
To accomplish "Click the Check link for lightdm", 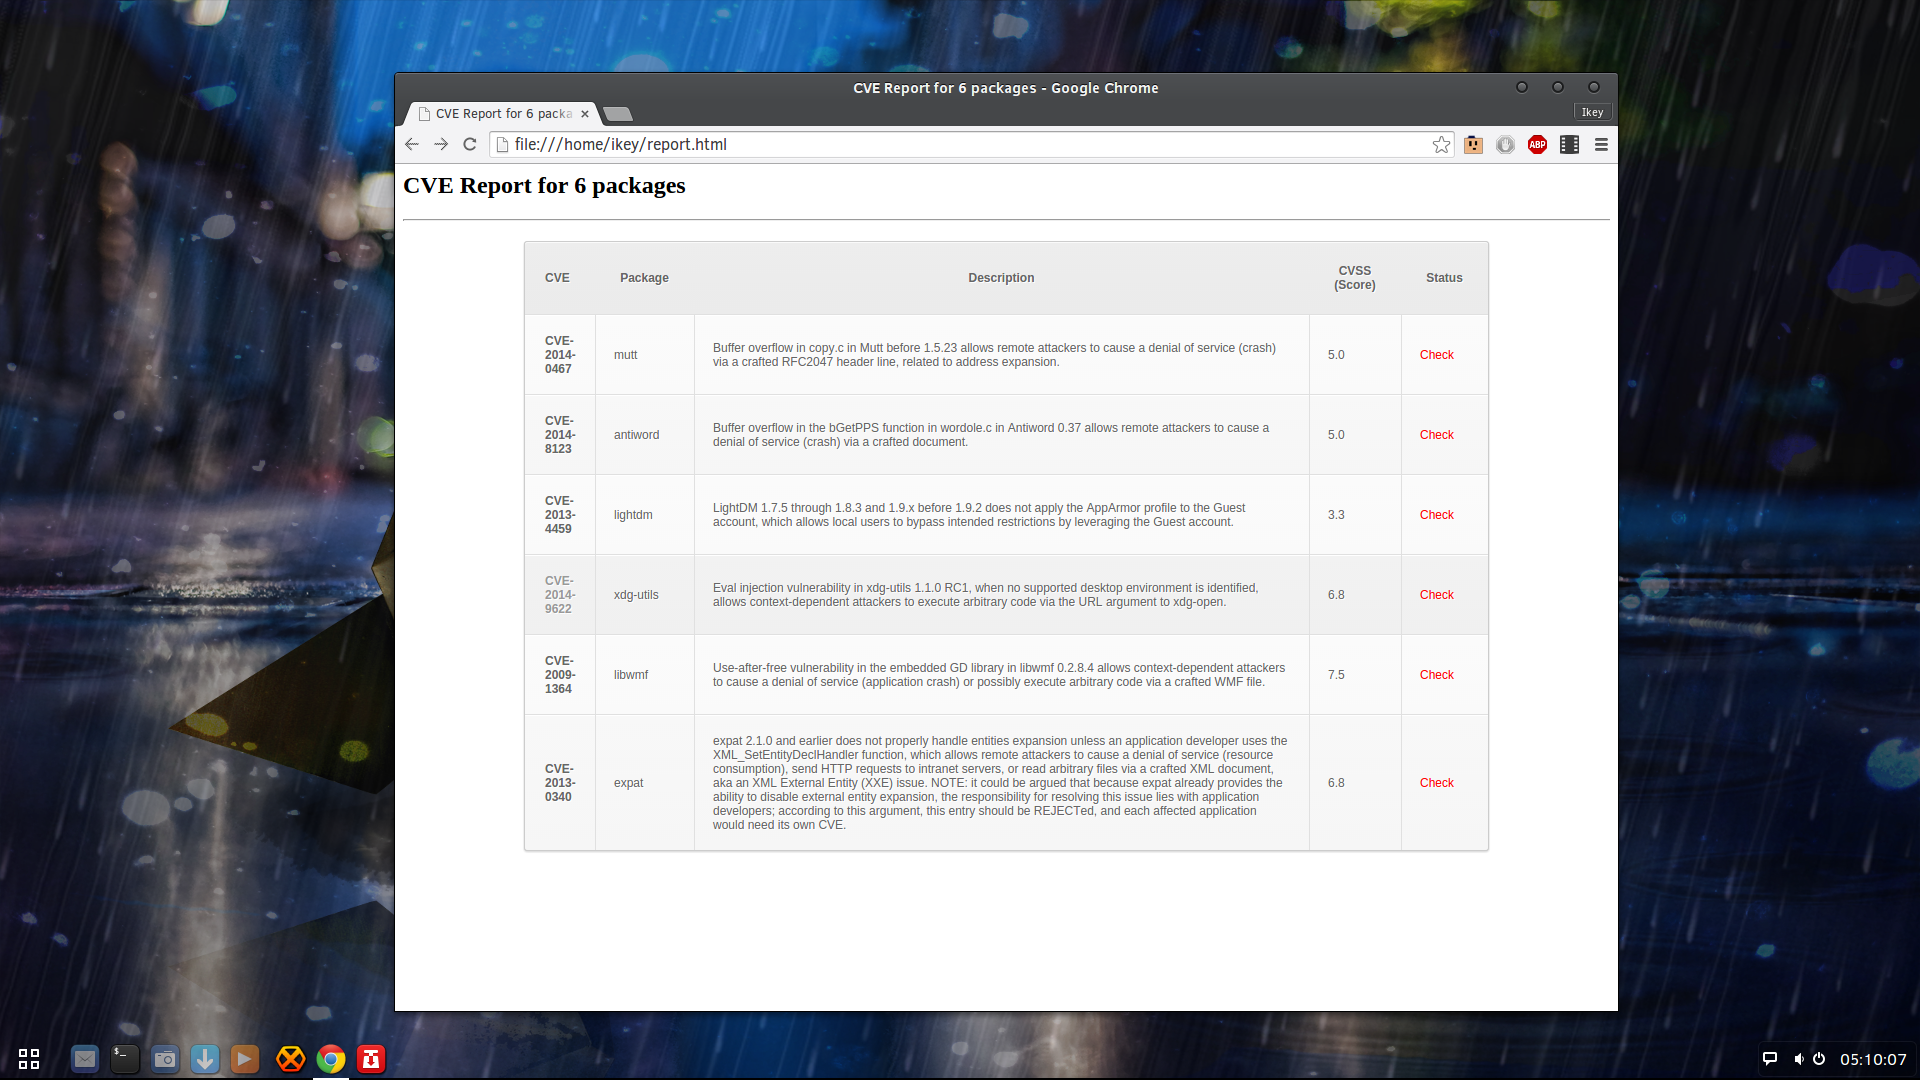I will (x=1436, y=515).
